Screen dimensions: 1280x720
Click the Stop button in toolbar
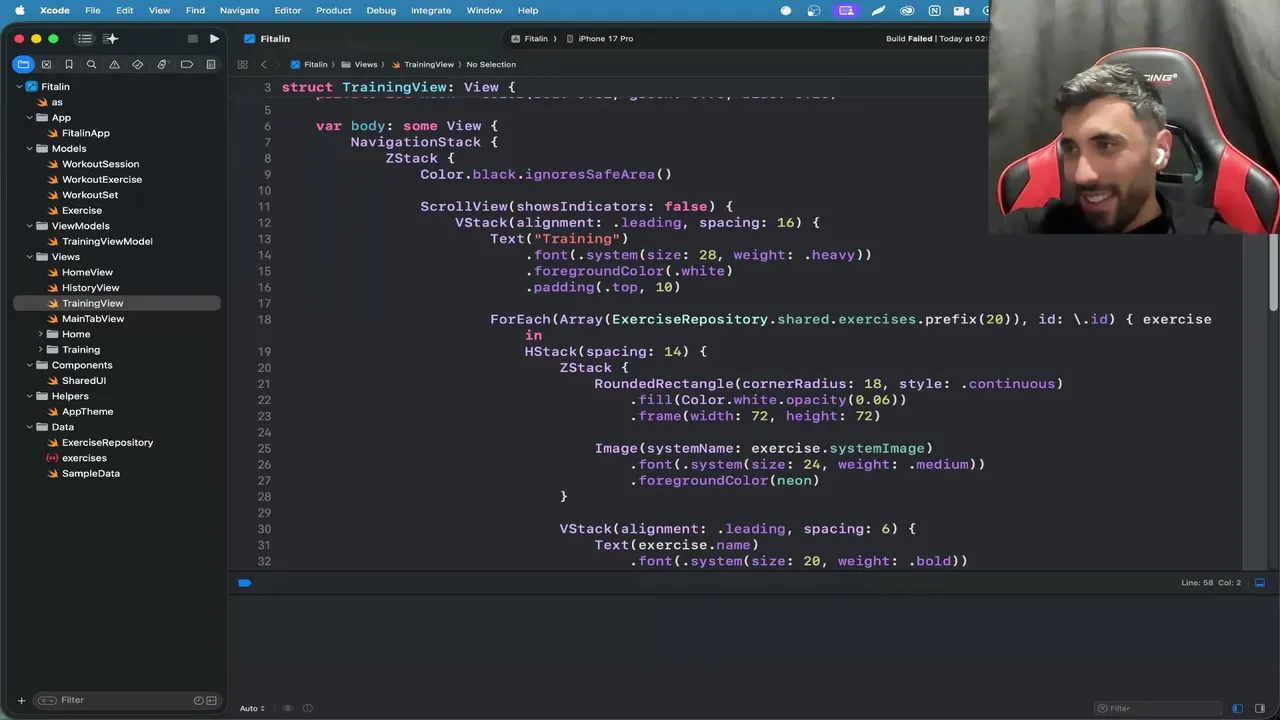click(193, 39)
